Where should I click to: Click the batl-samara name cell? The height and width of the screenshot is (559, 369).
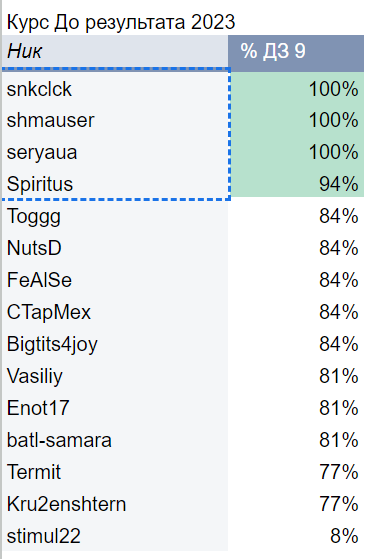(115, 440)
